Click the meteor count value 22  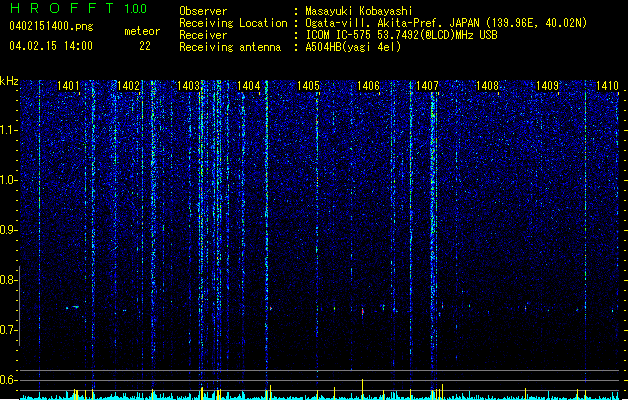click(x=145, y=46)
